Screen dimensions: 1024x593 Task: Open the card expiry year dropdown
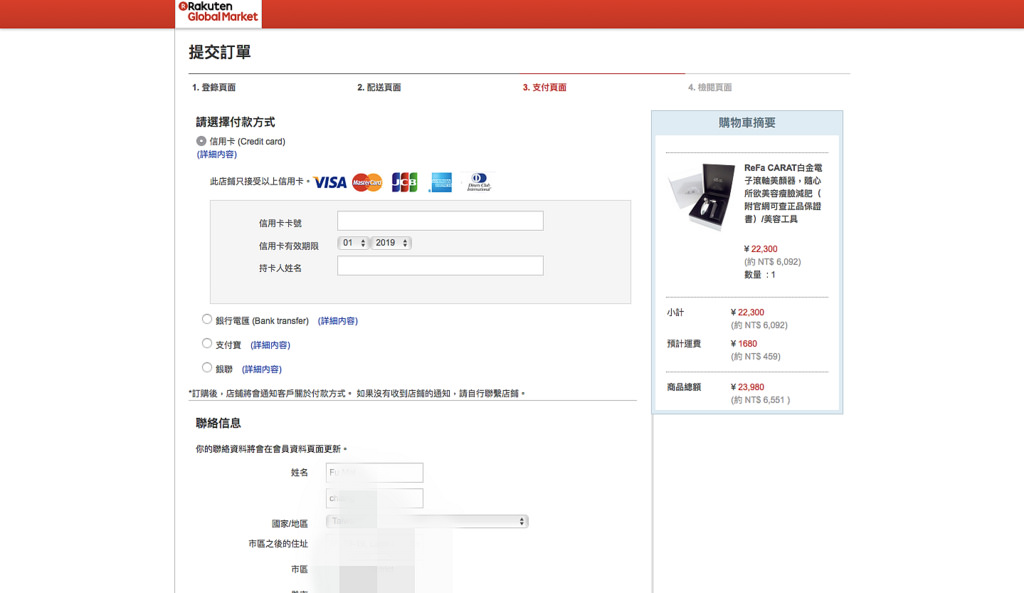tap(391, 243)
